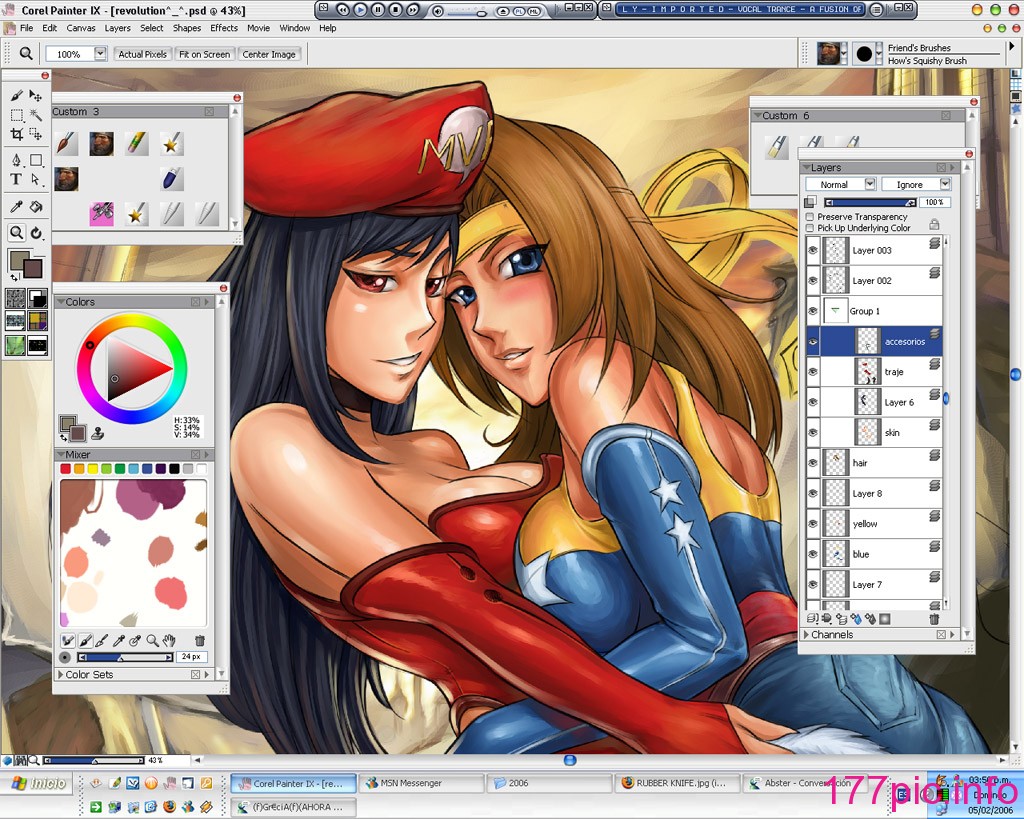Open the Weave selector in the toolbox
This screenshot has height=819, width=1024.
coord(38,321)
